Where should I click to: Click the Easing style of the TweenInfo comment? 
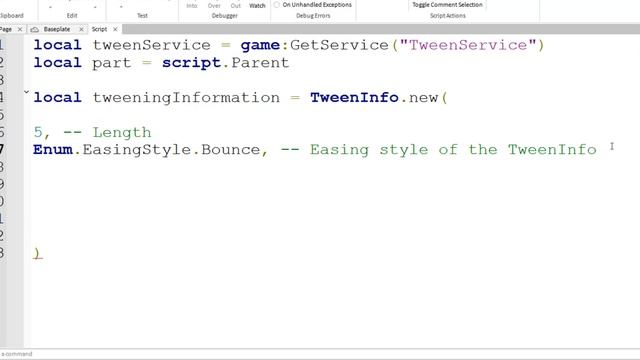(x=439, y=150)
